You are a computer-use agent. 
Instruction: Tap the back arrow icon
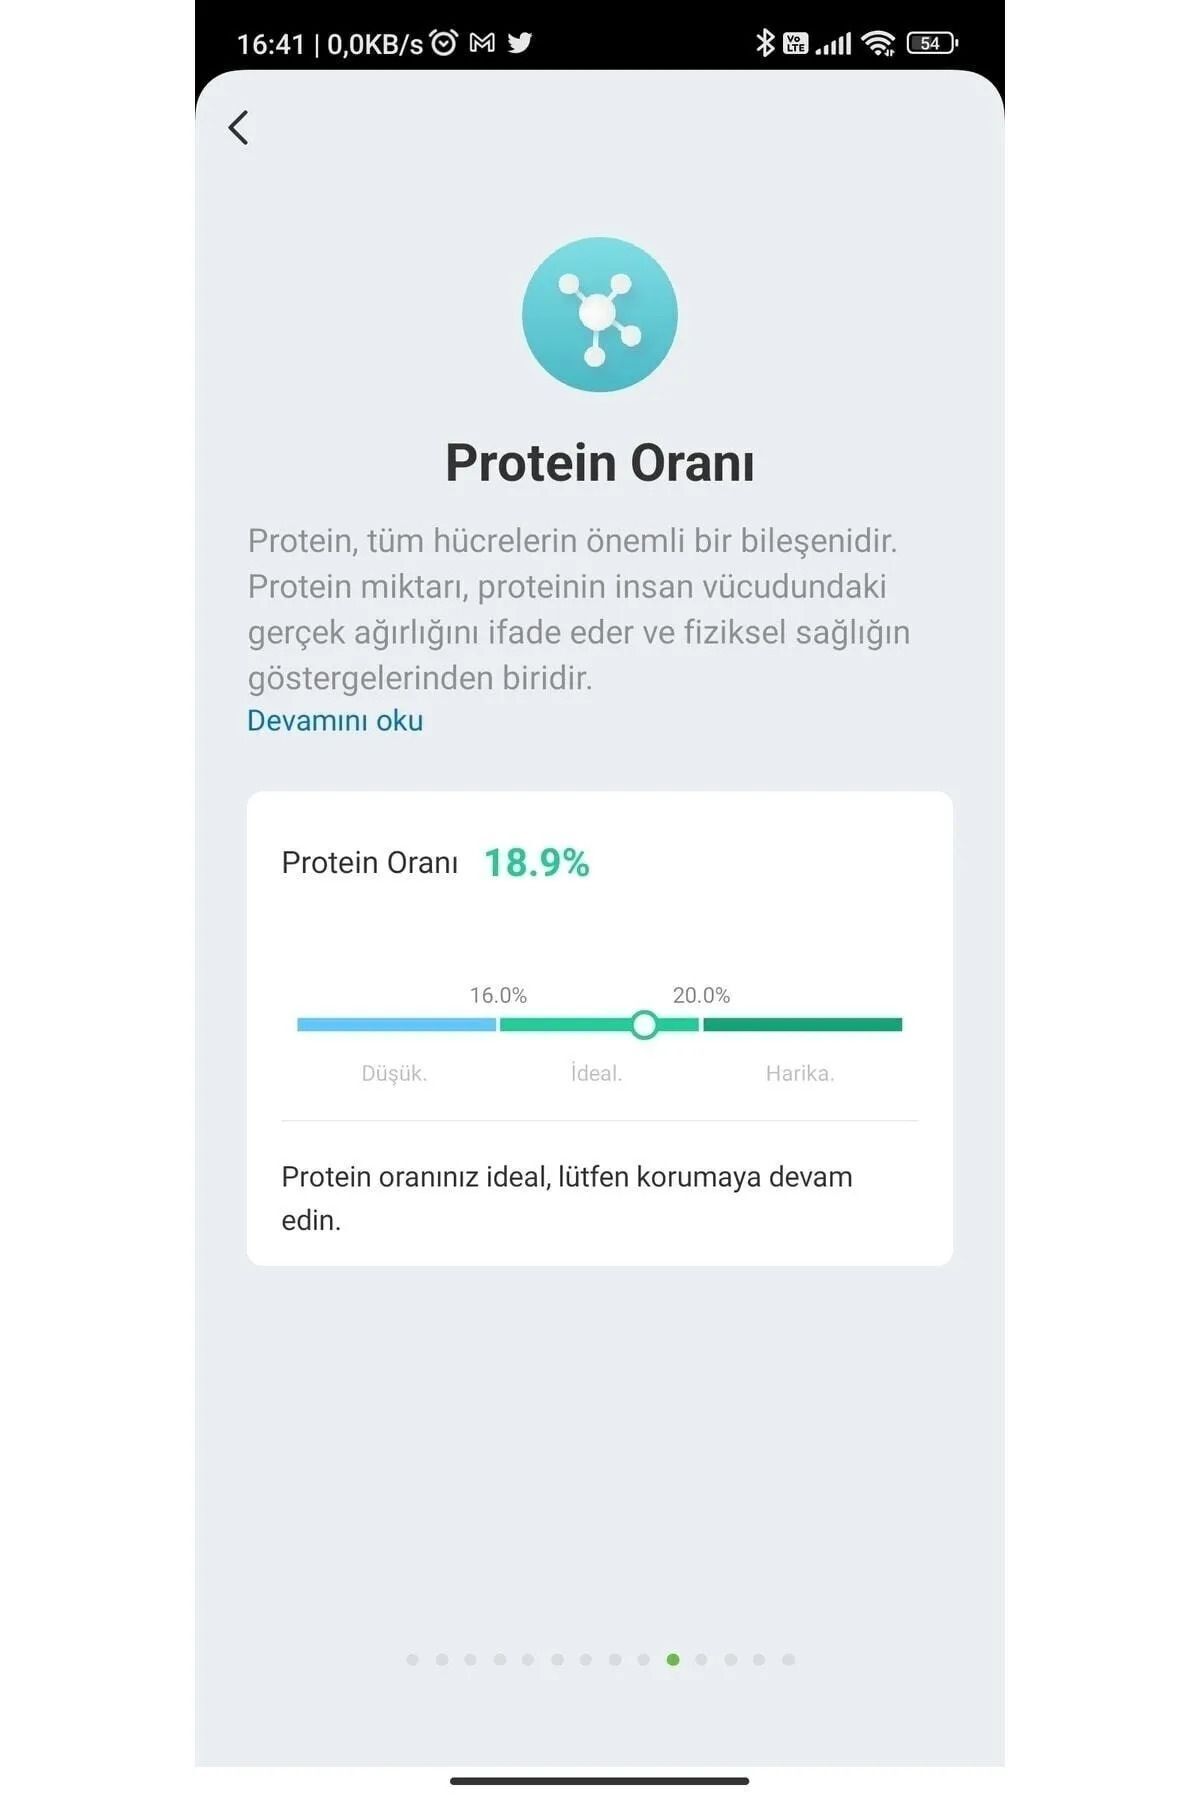238,128
